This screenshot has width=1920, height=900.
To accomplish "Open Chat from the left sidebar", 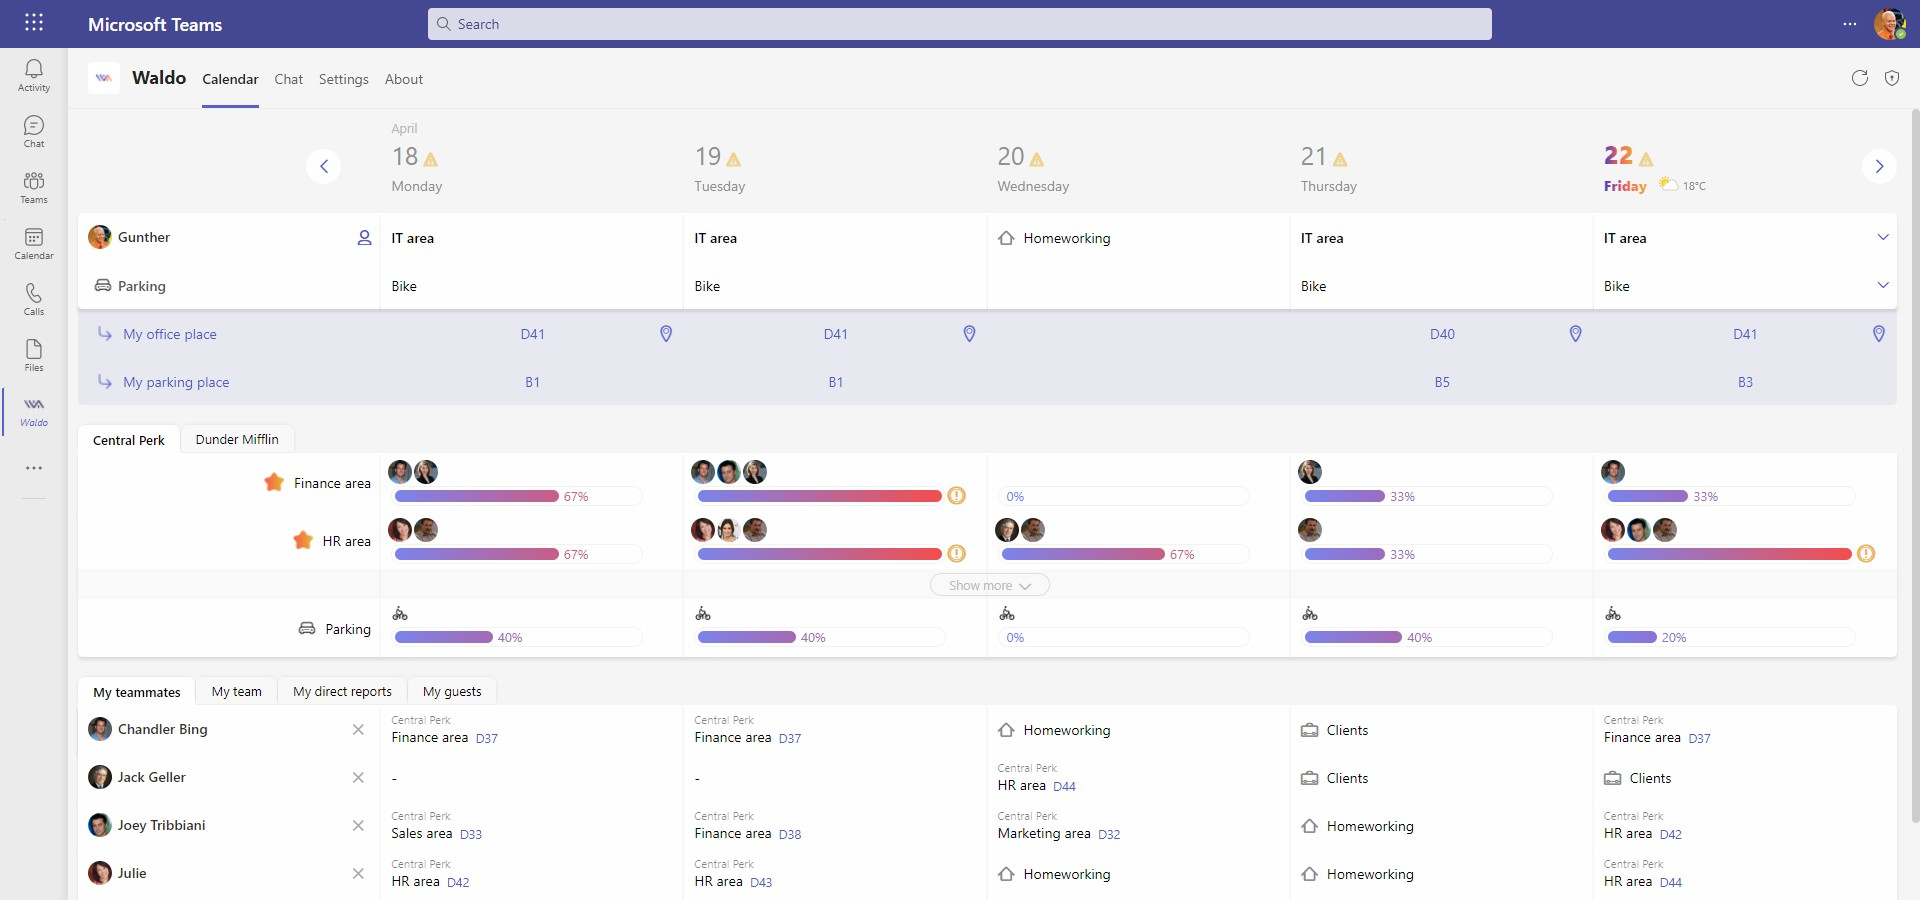I will pyautogui.click(x=33, y=131).
